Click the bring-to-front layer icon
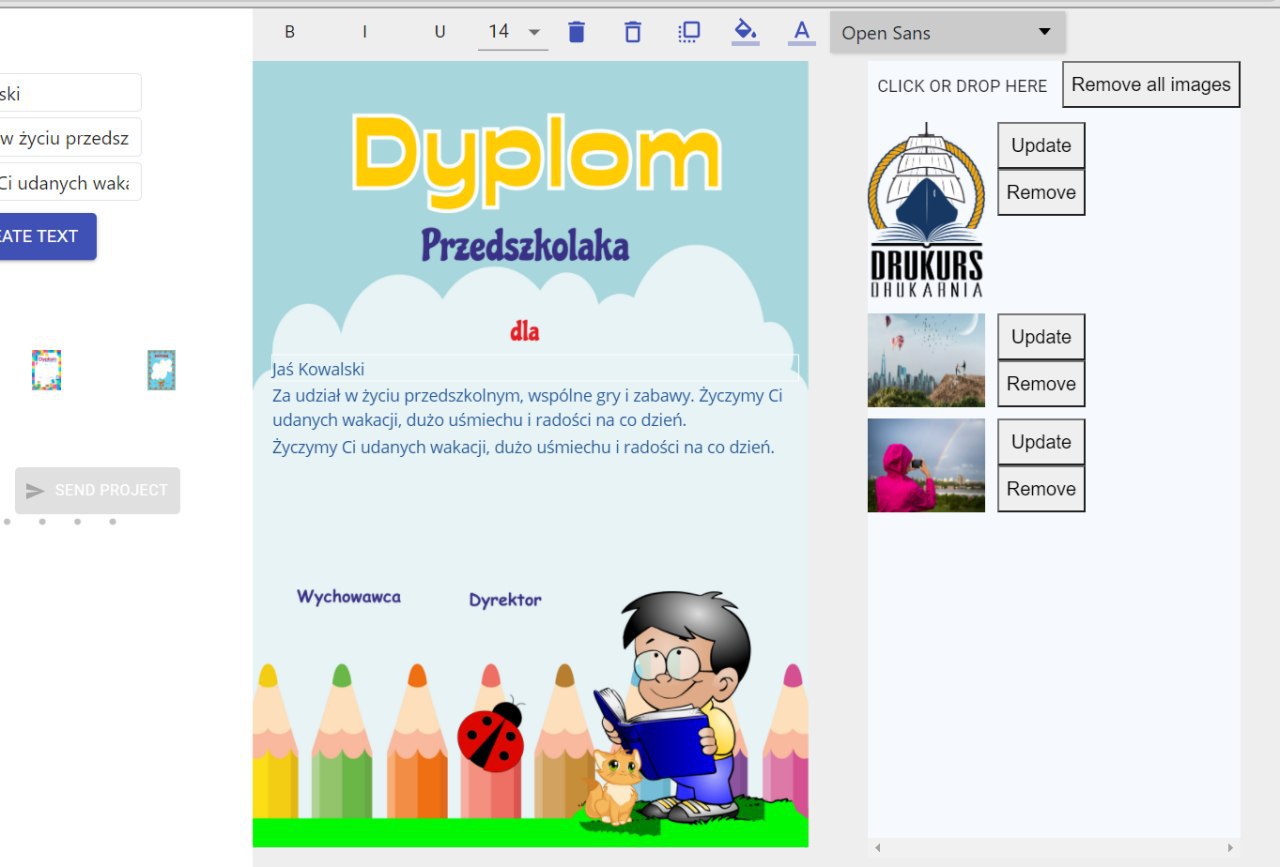 [x=689, y=32]
